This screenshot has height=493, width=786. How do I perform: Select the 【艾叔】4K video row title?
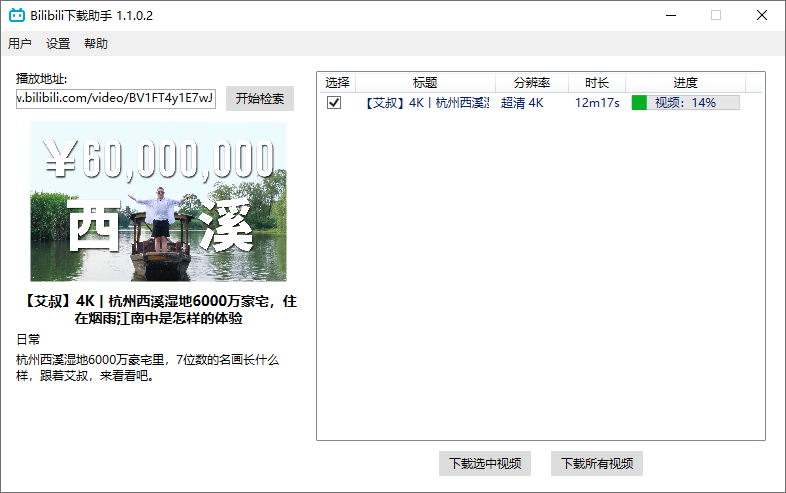point(425,103)
